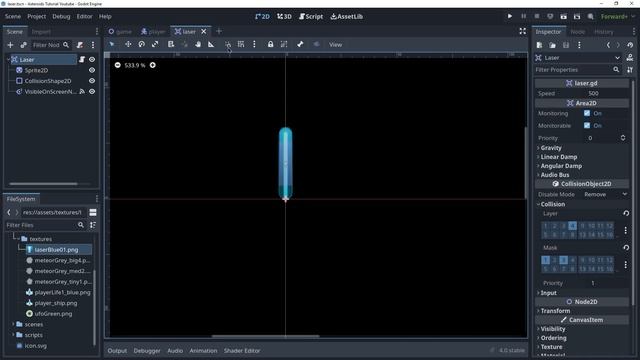The image size is (640, 360).
Task: Run the current scene clapperboard icon
Action: 564,16
